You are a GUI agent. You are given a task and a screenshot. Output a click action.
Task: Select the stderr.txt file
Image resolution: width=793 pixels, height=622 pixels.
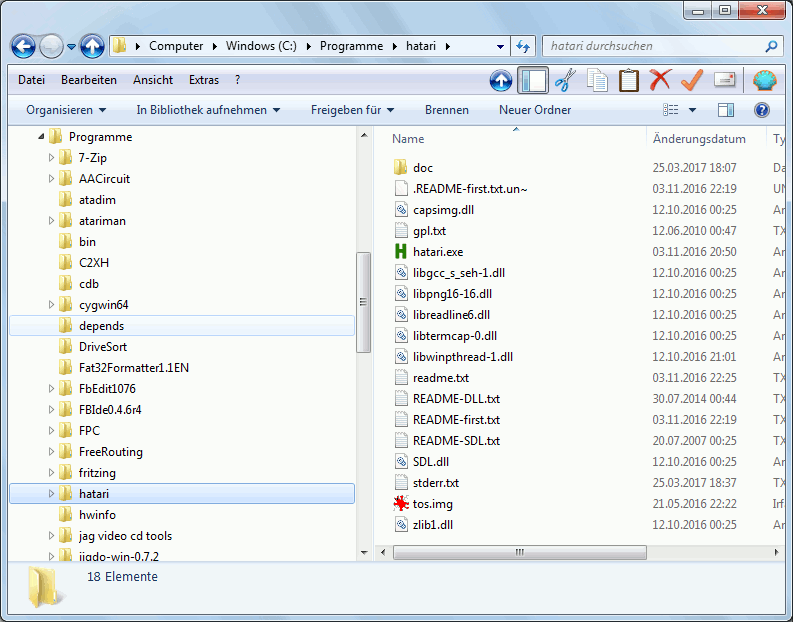pyautogui.click(x=435, y=483)
